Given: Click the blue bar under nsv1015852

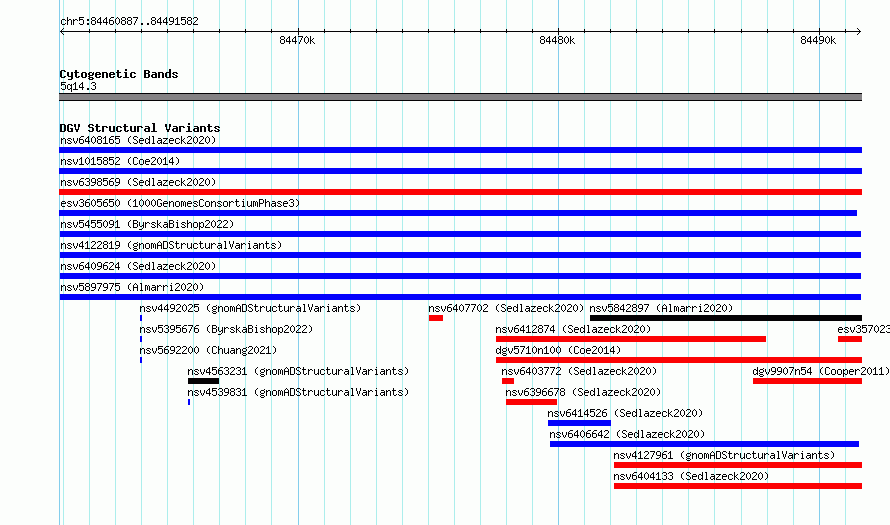Looking at the screenshot, I should pos(460,171).
